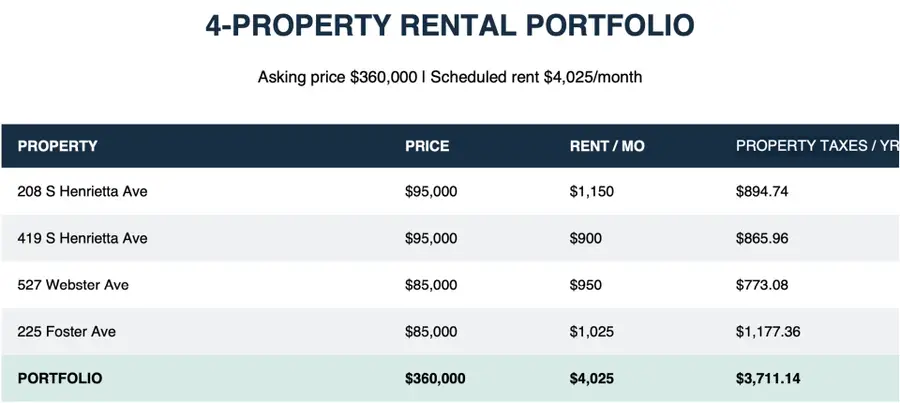
Task: Click the $1,025 rent for Foster Ave
Action: [x=592, y=331]
